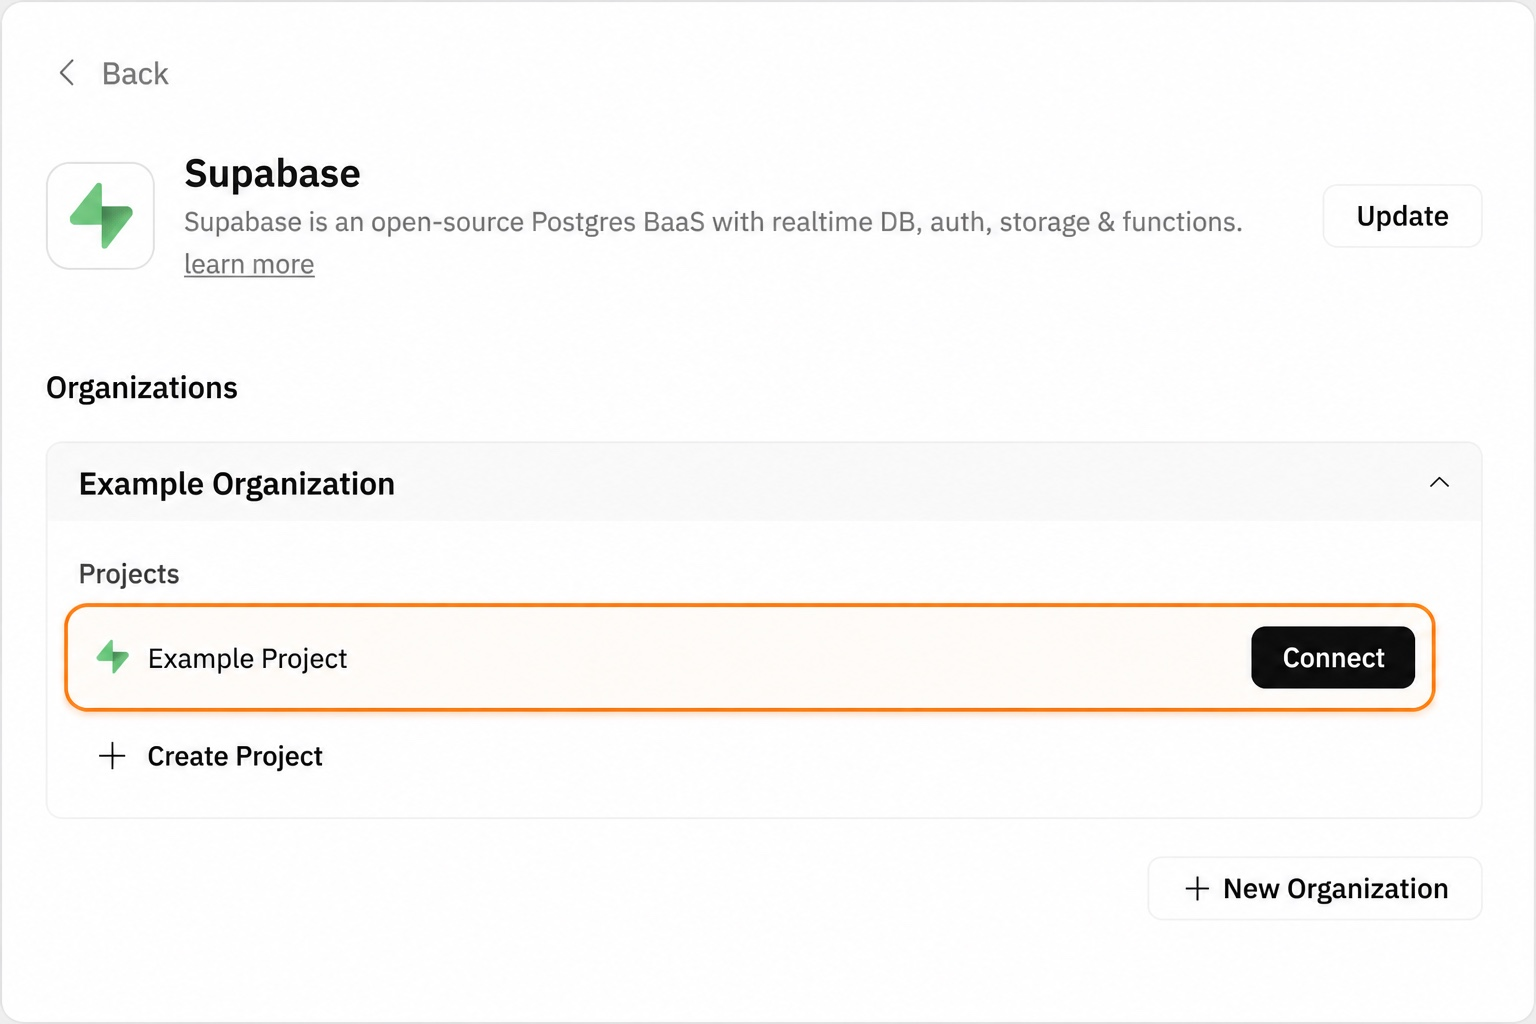Select Create Project label
This screenshot has width=1536, height=1024.
(x=235, y=756)
